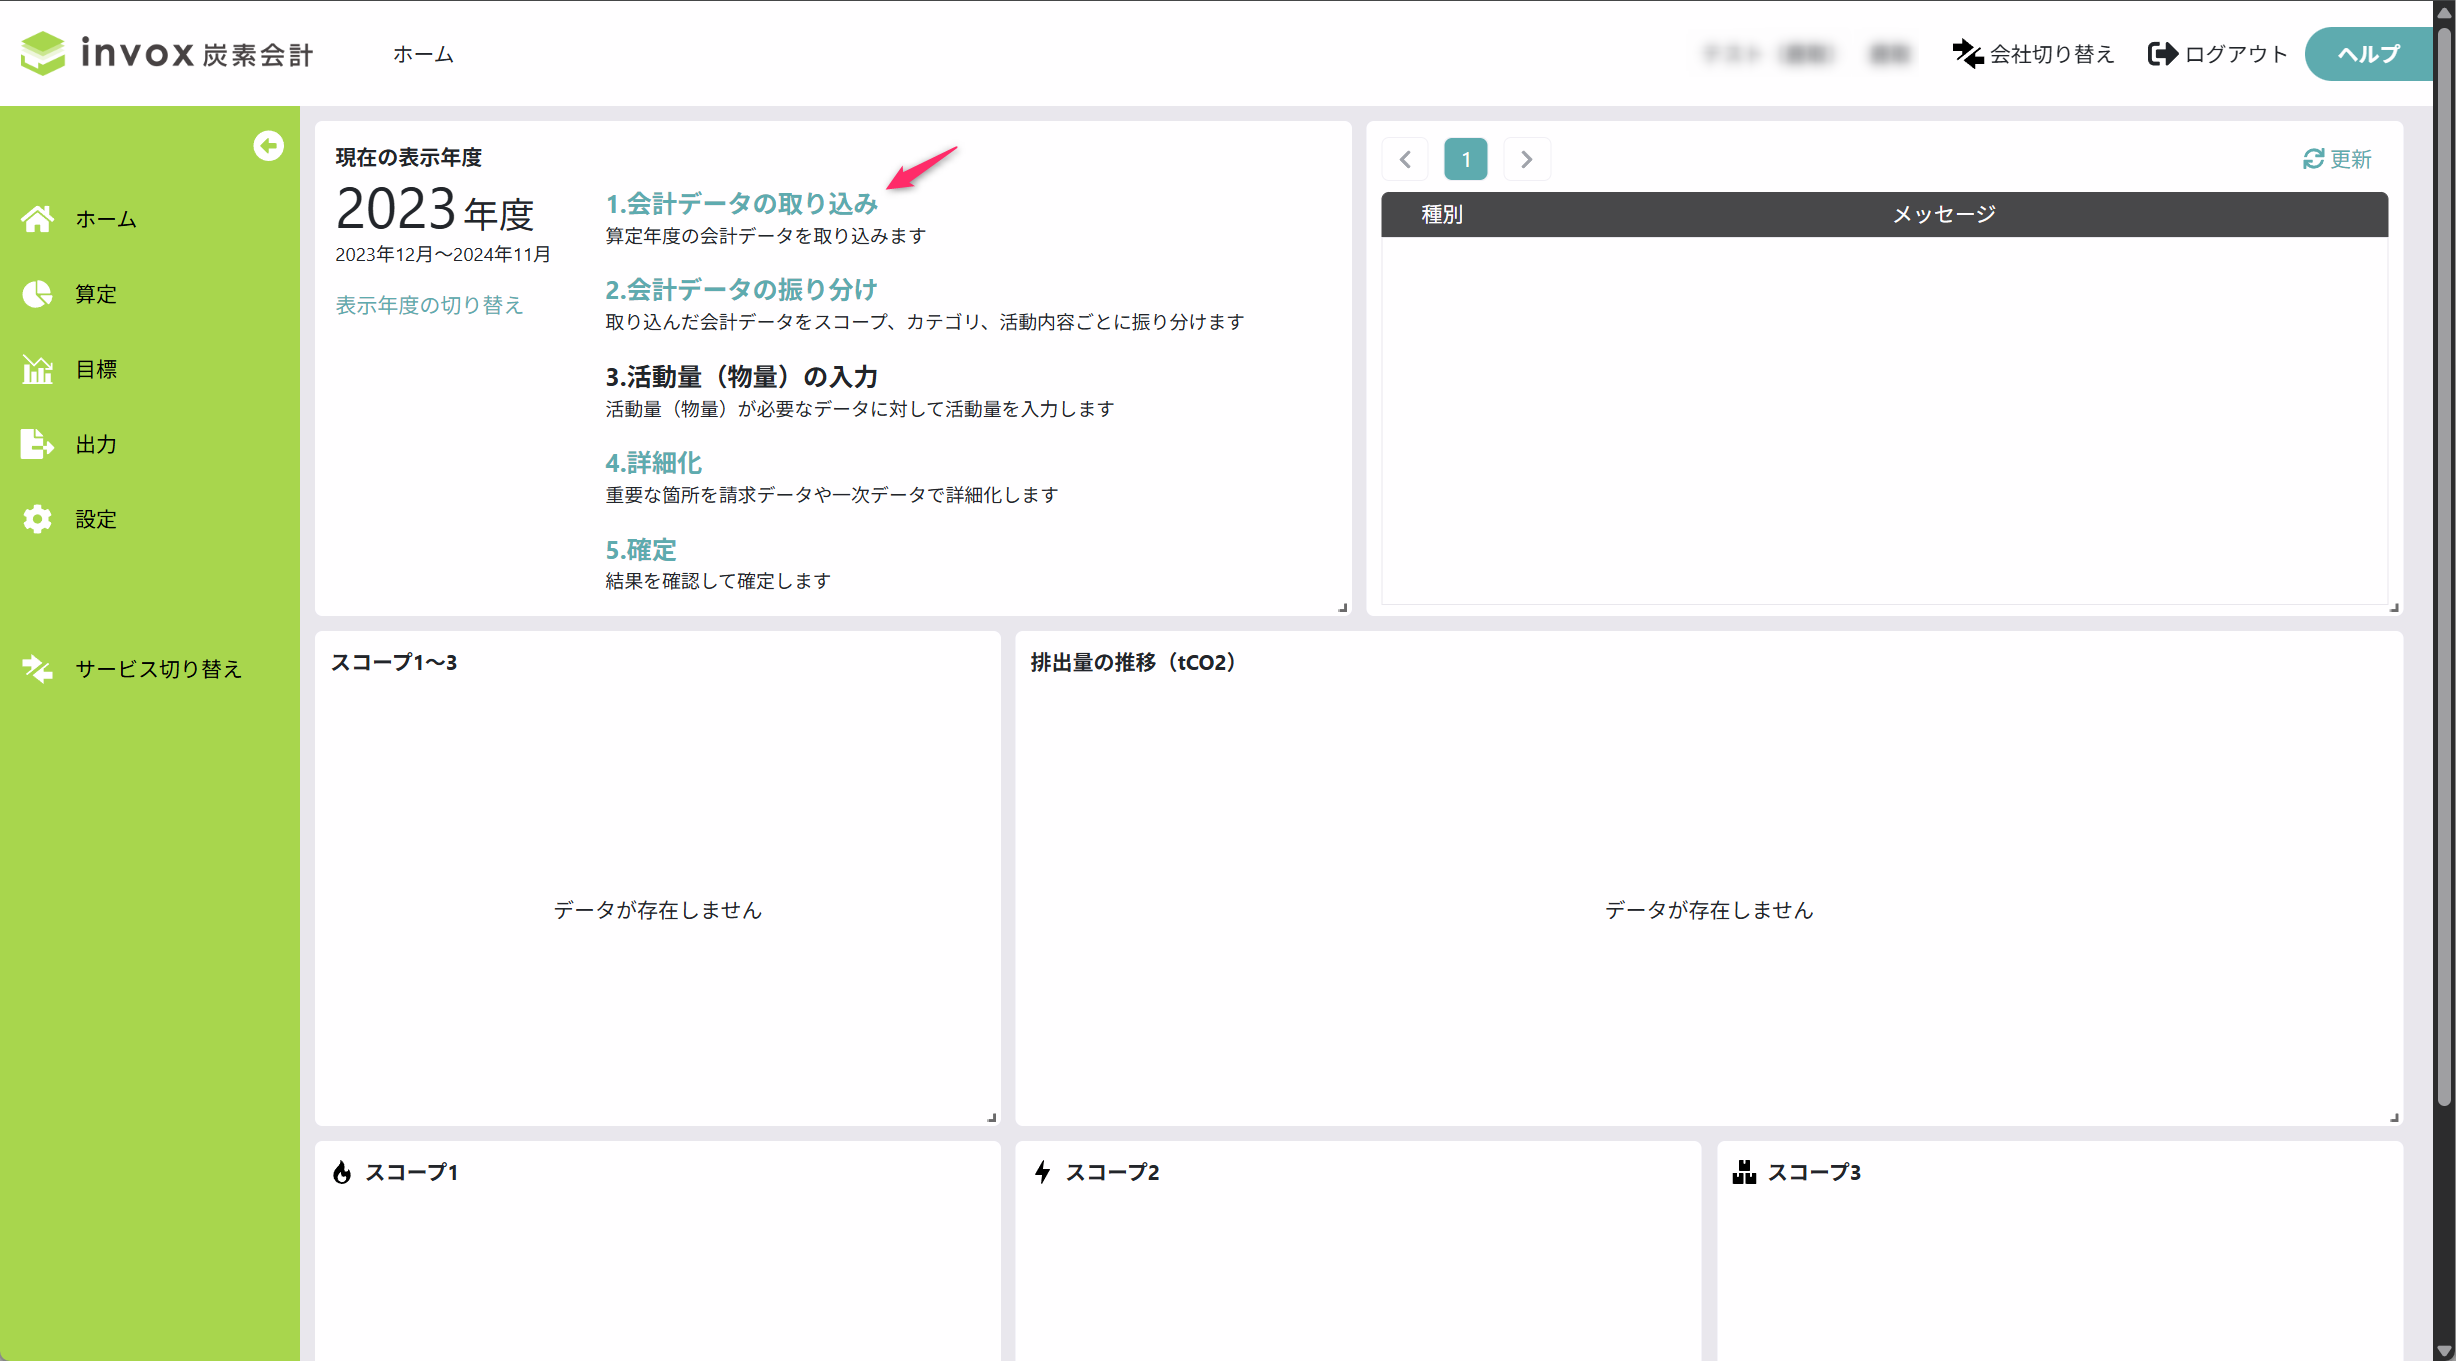Select page 1 in message pagination
Image resolution: width=2456 pixels, height=1361 pixels.
pos(1465,159)
